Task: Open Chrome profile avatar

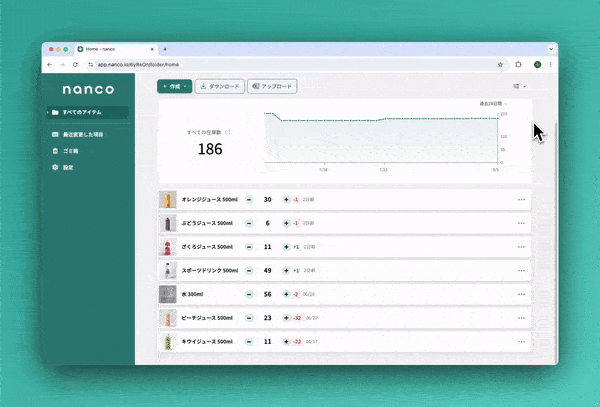Action: 538,65
